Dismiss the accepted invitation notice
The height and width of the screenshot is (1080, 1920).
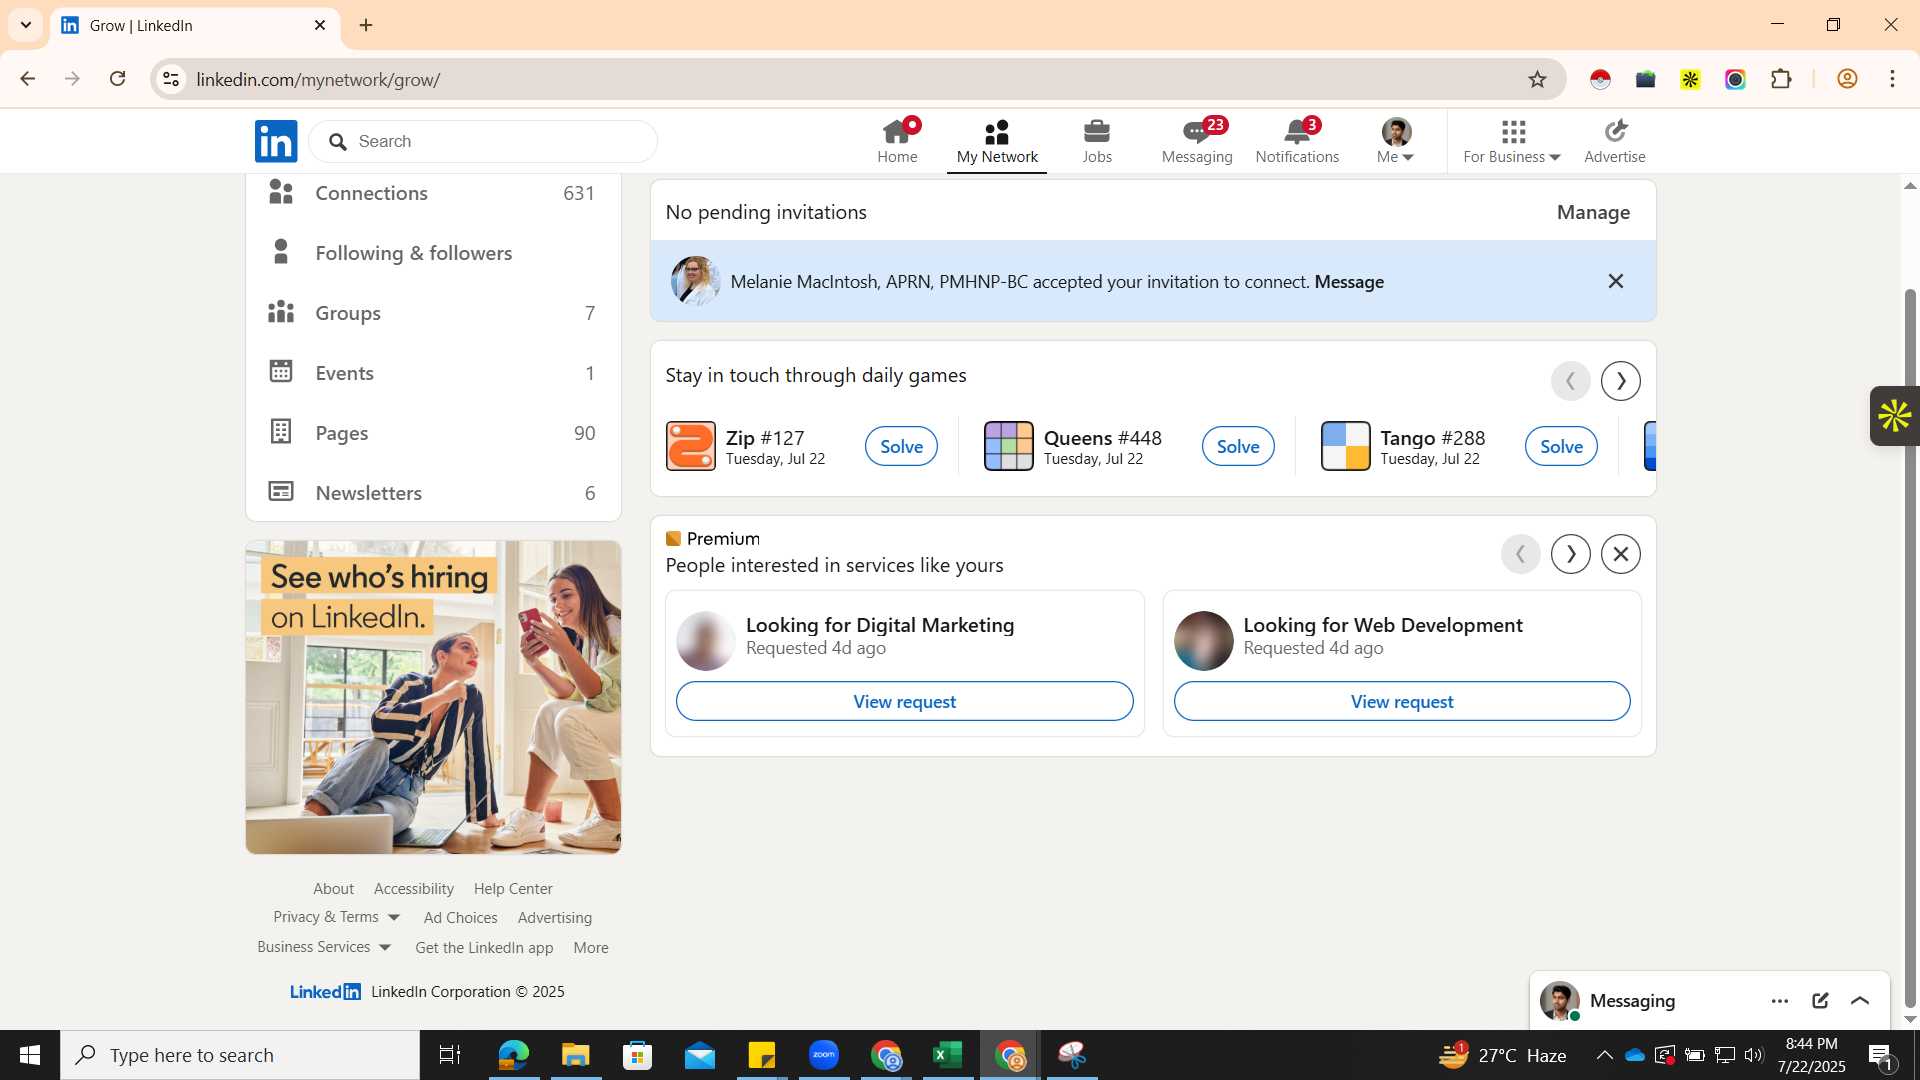[1616, 281]
